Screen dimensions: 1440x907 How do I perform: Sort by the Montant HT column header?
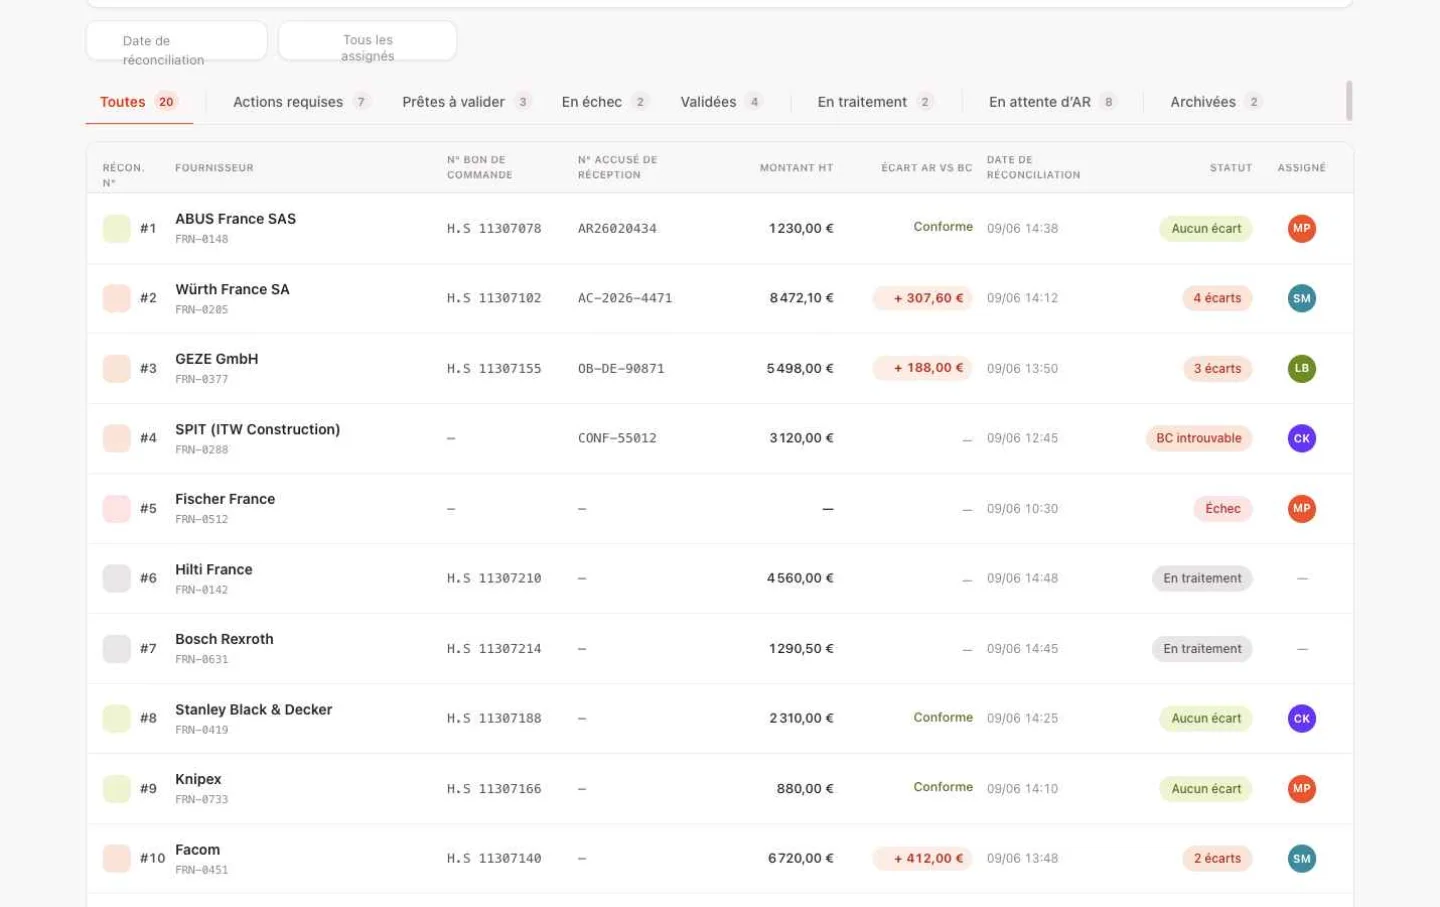coord(796,168)
